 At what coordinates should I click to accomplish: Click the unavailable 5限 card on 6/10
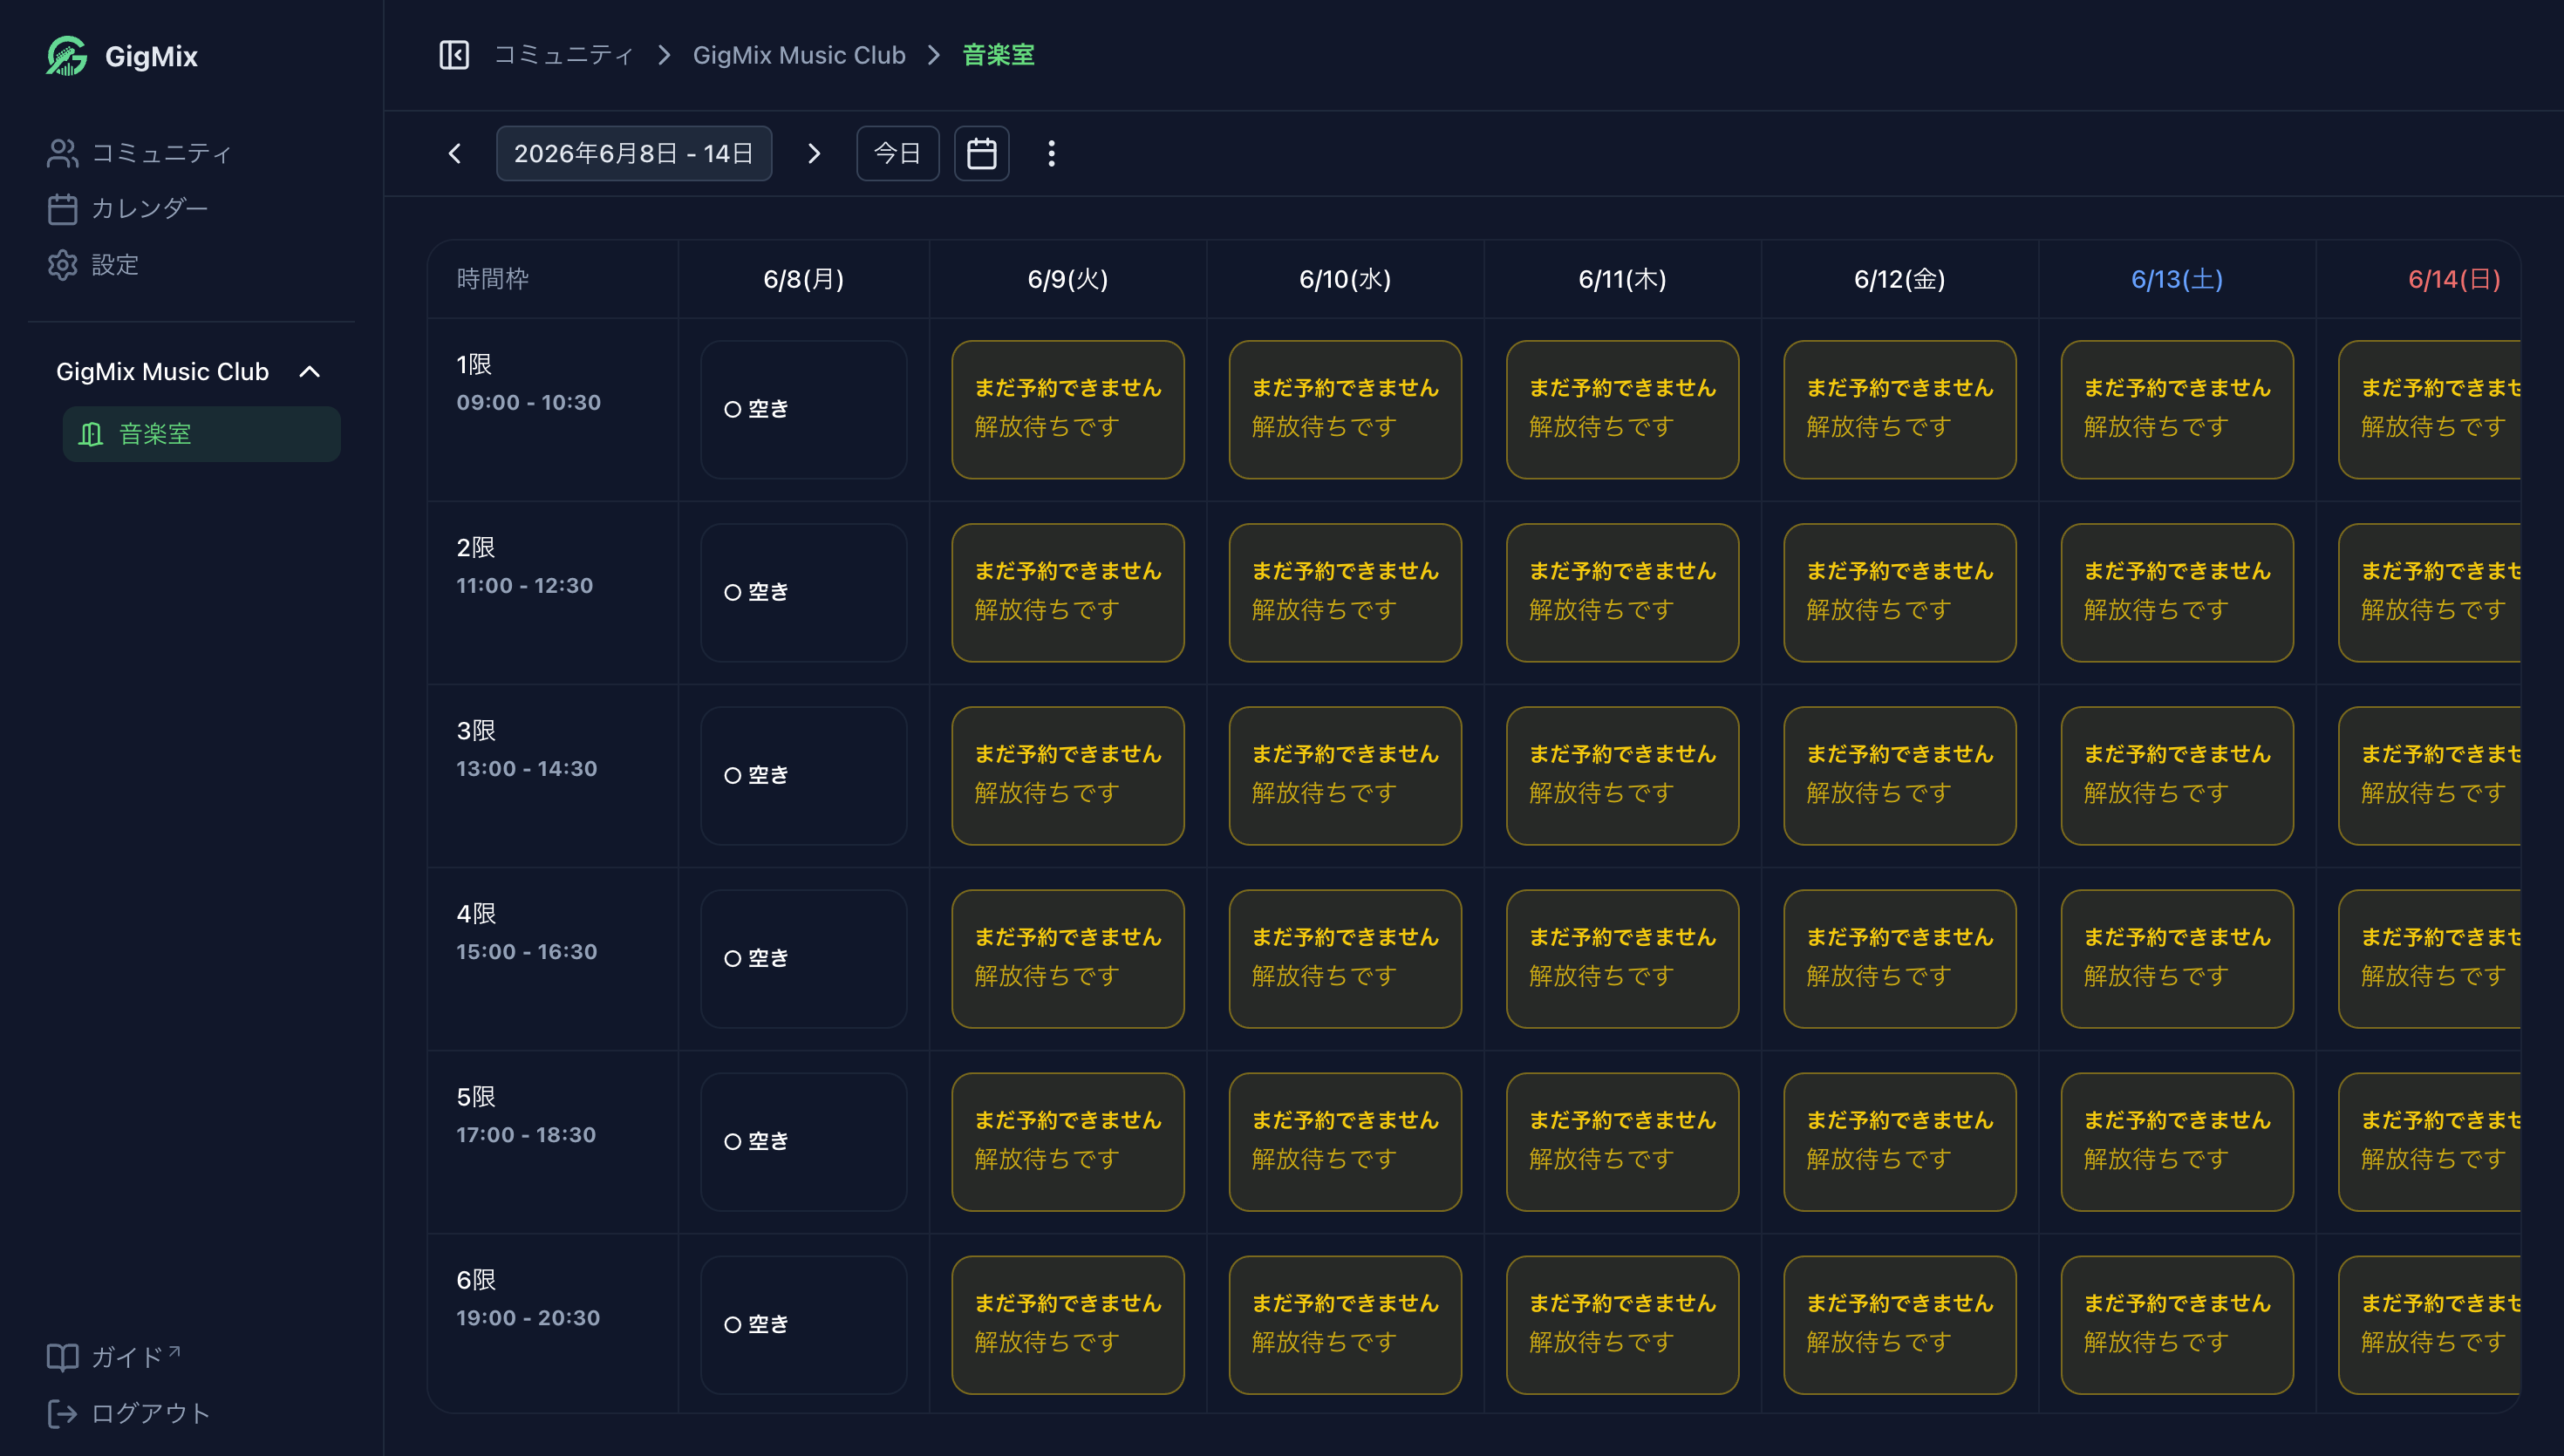(x=1345, y=1142)
